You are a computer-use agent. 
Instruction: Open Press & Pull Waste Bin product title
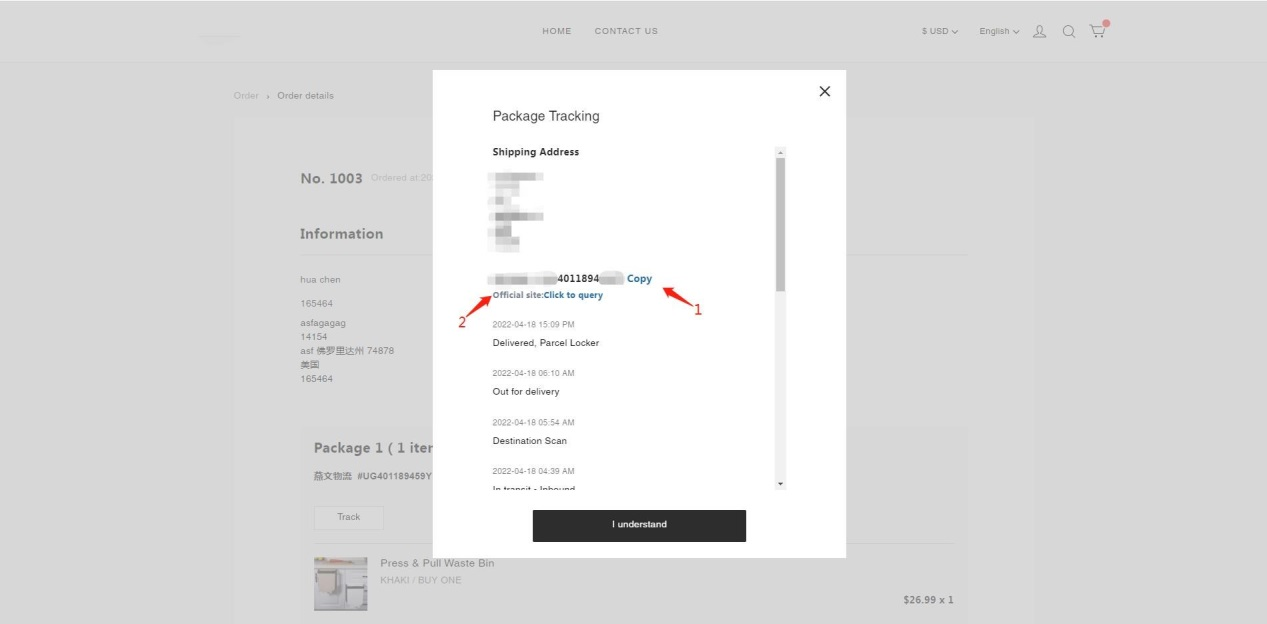coord(437,563)
